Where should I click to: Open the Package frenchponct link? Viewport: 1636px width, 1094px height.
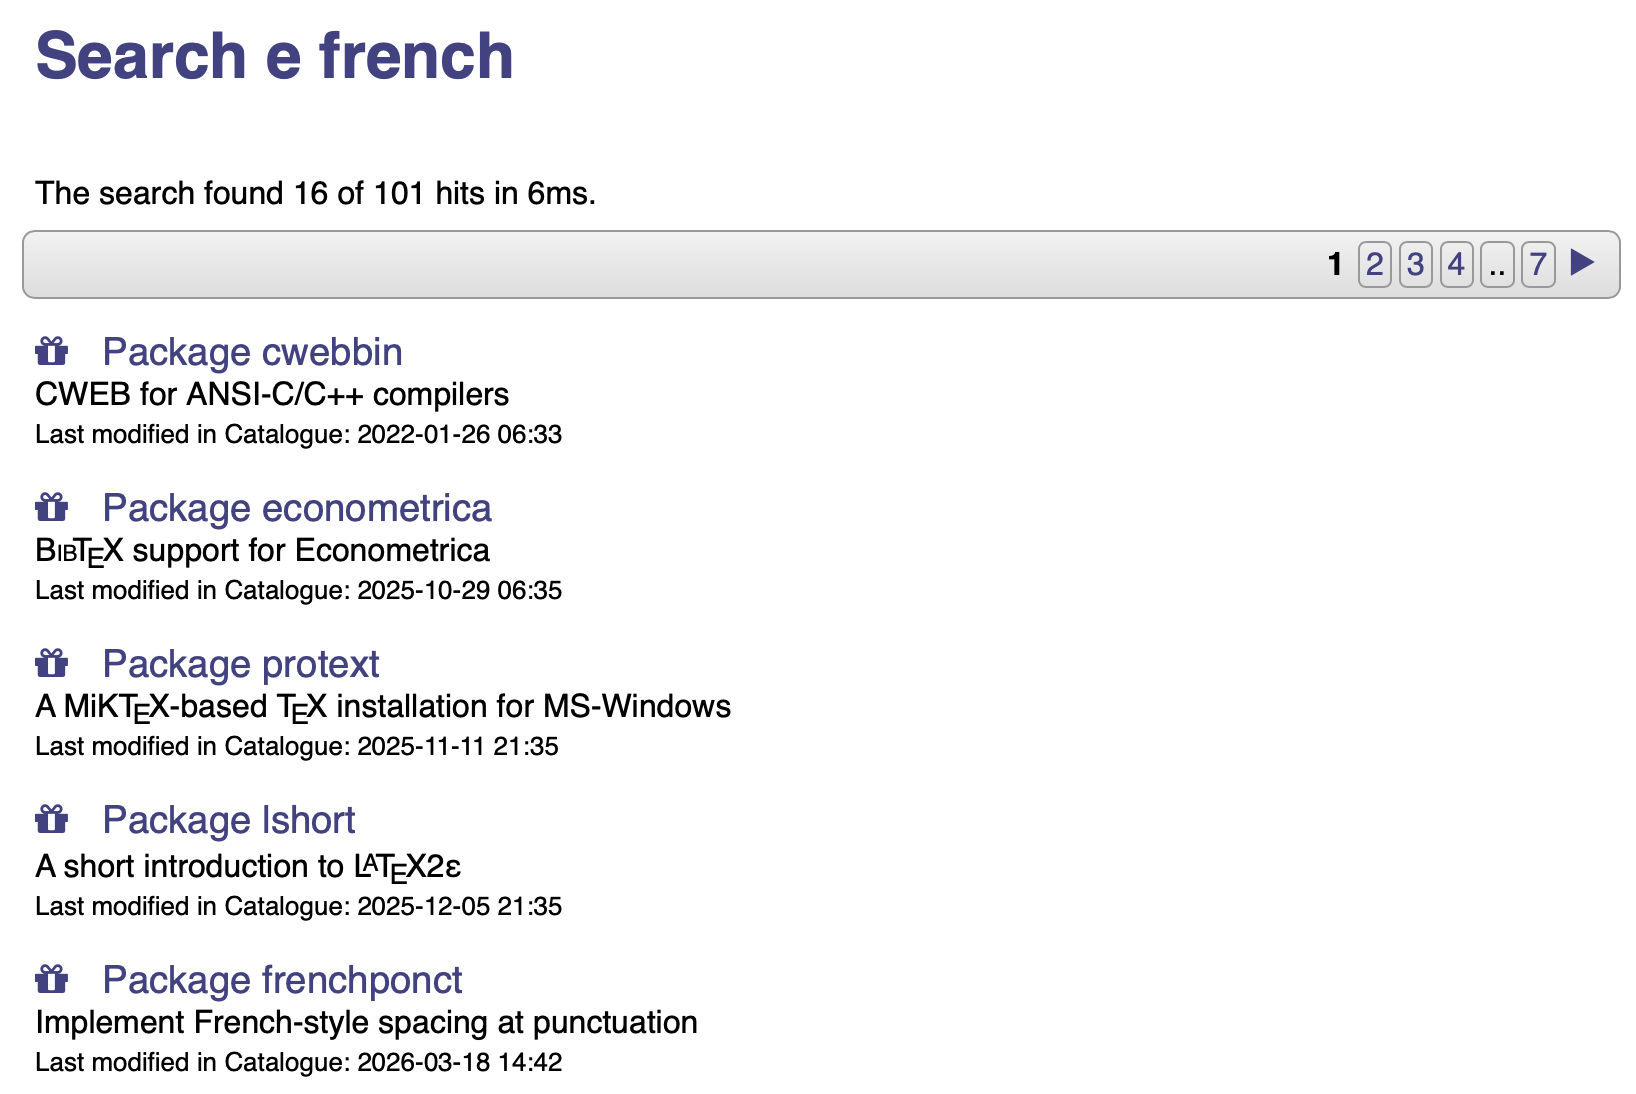(x=282, y=980)
